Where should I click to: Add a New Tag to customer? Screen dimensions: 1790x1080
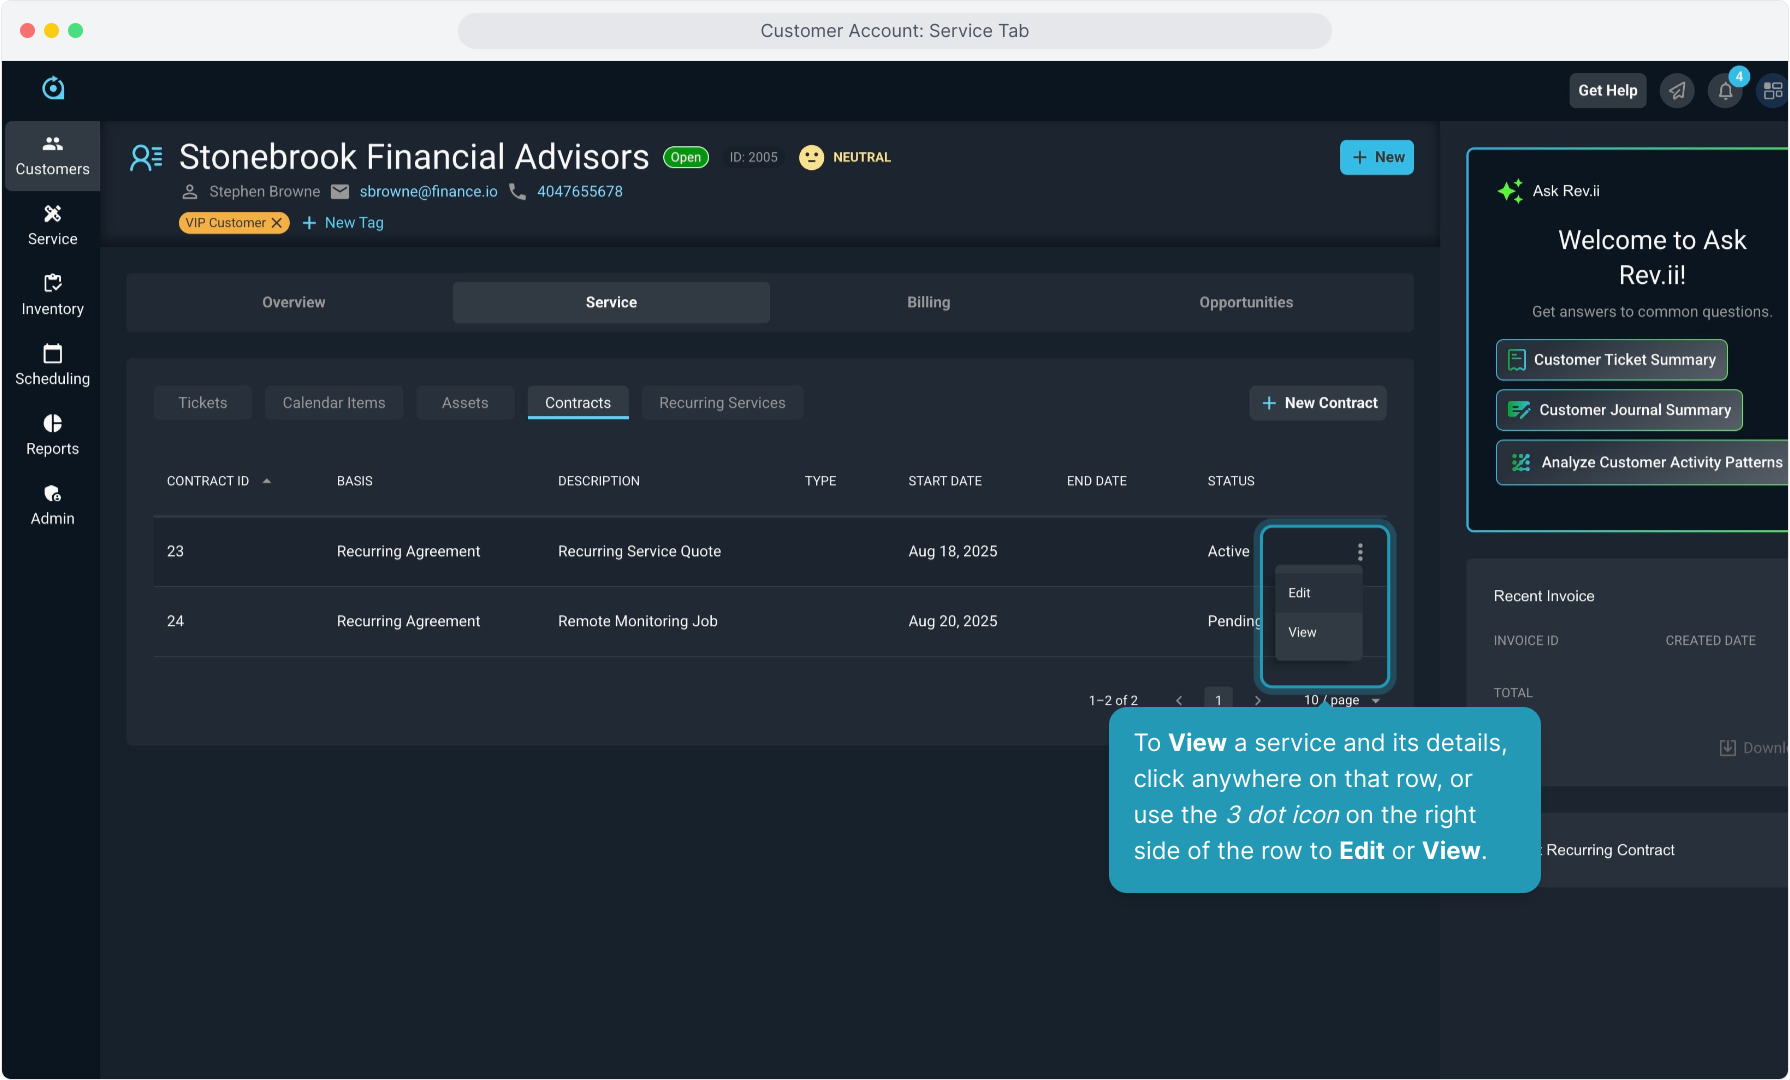pos(343,223)
